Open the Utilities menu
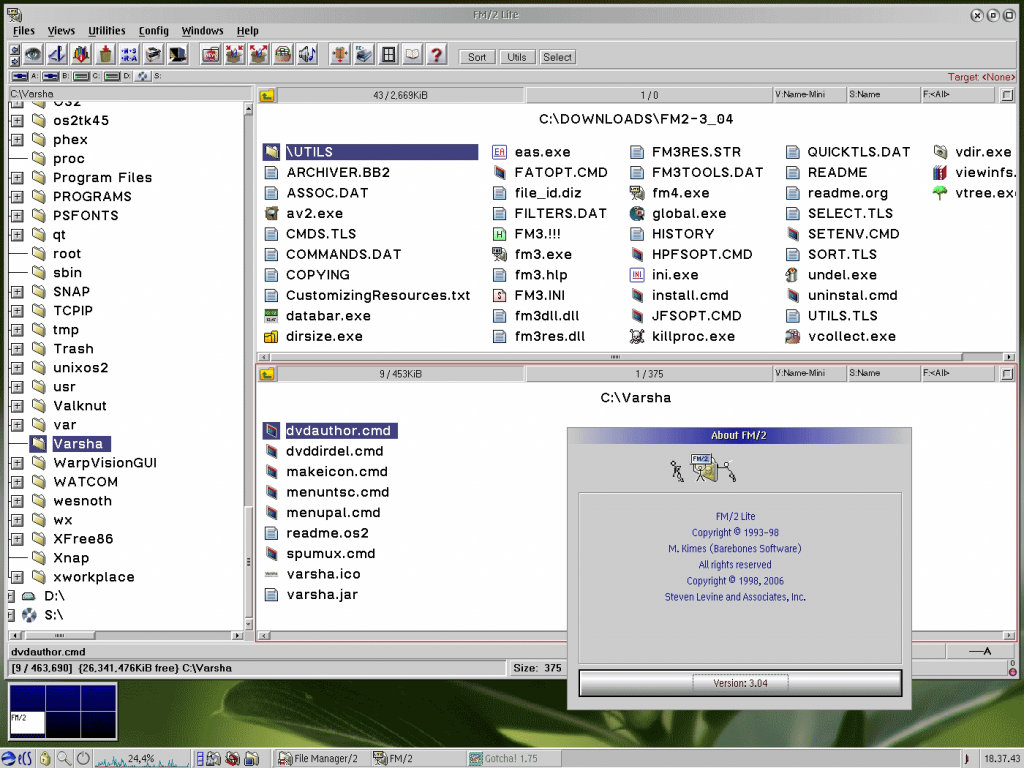This screenshot has height=768, width=1024. (106, 31)
